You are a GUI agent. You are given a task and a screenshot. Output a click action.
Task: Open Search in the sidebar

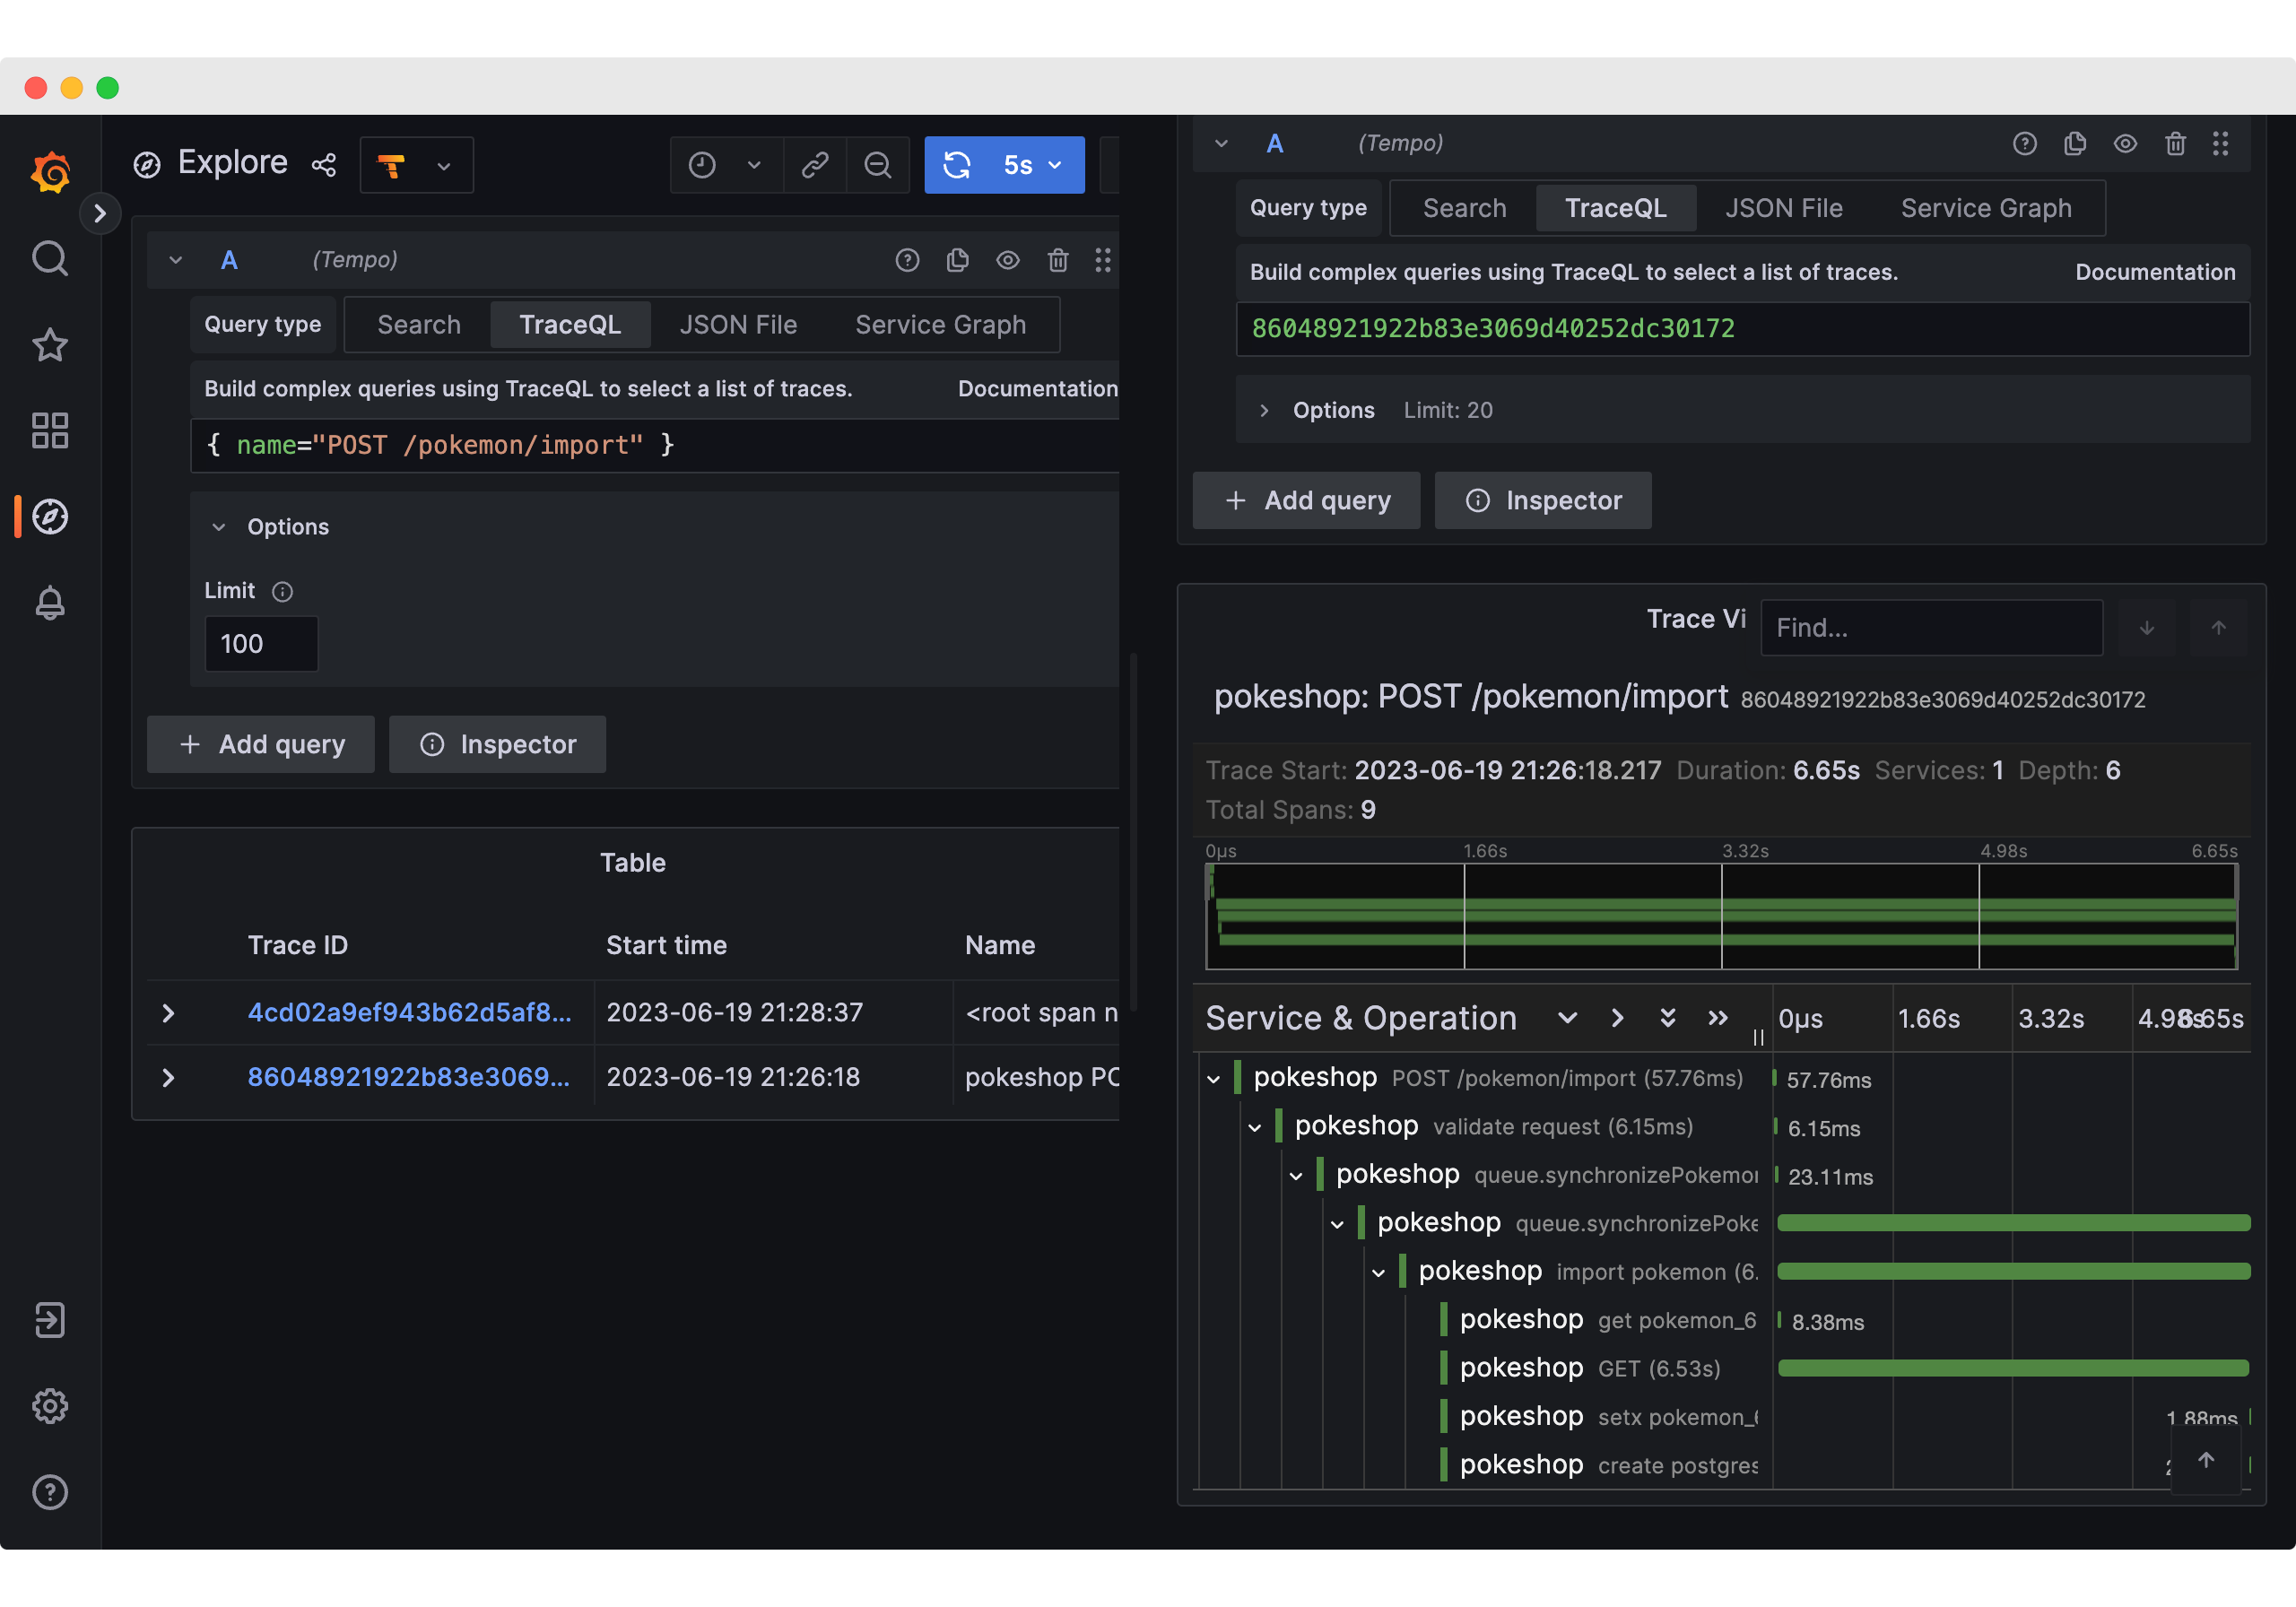(50, 258)
